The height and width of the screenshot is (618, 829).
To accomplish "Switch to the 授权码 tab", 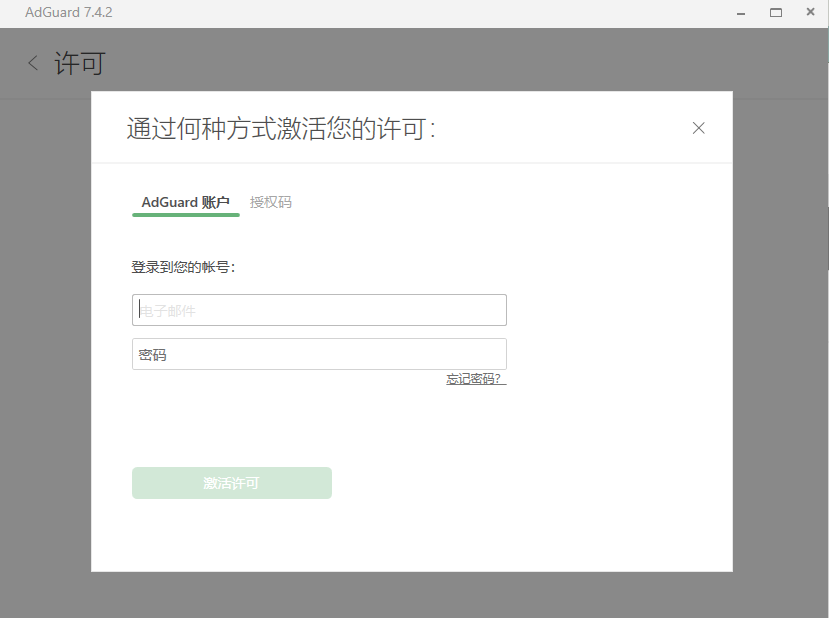I will (270, 202).
